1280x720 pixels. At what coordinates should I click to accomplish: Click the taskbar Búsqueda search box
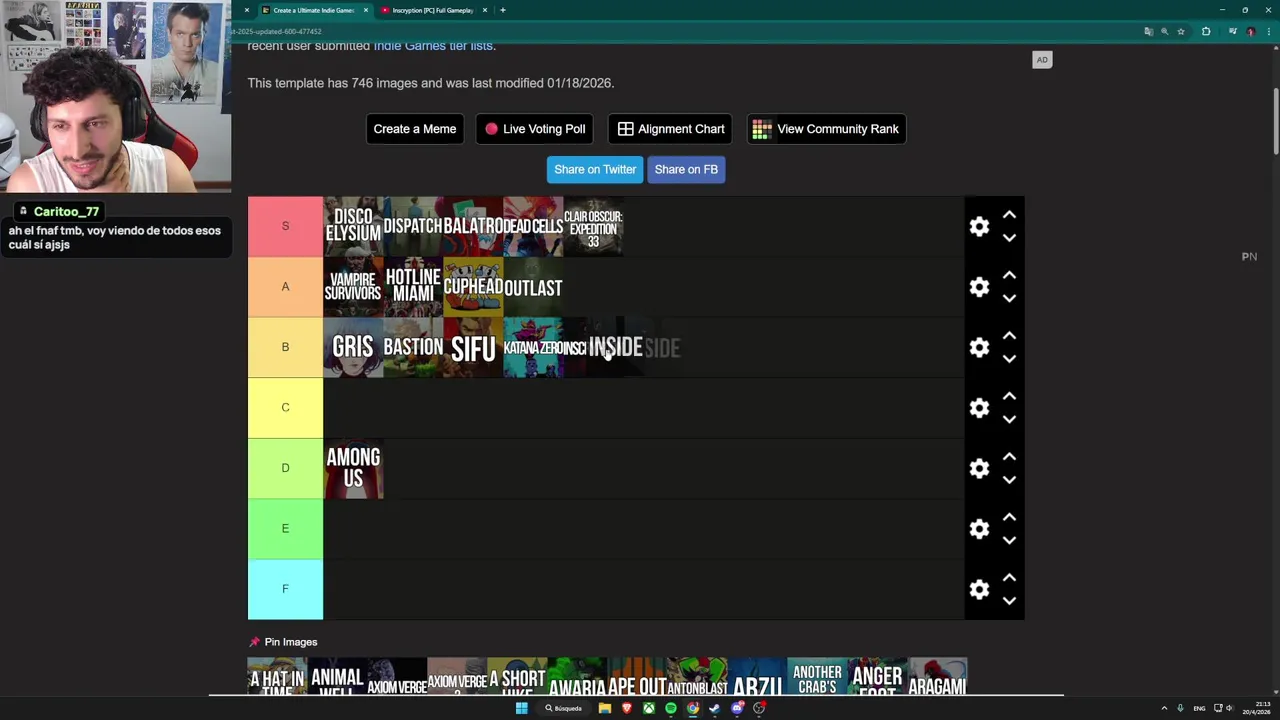pyautogui.click(x=564, y=708)
